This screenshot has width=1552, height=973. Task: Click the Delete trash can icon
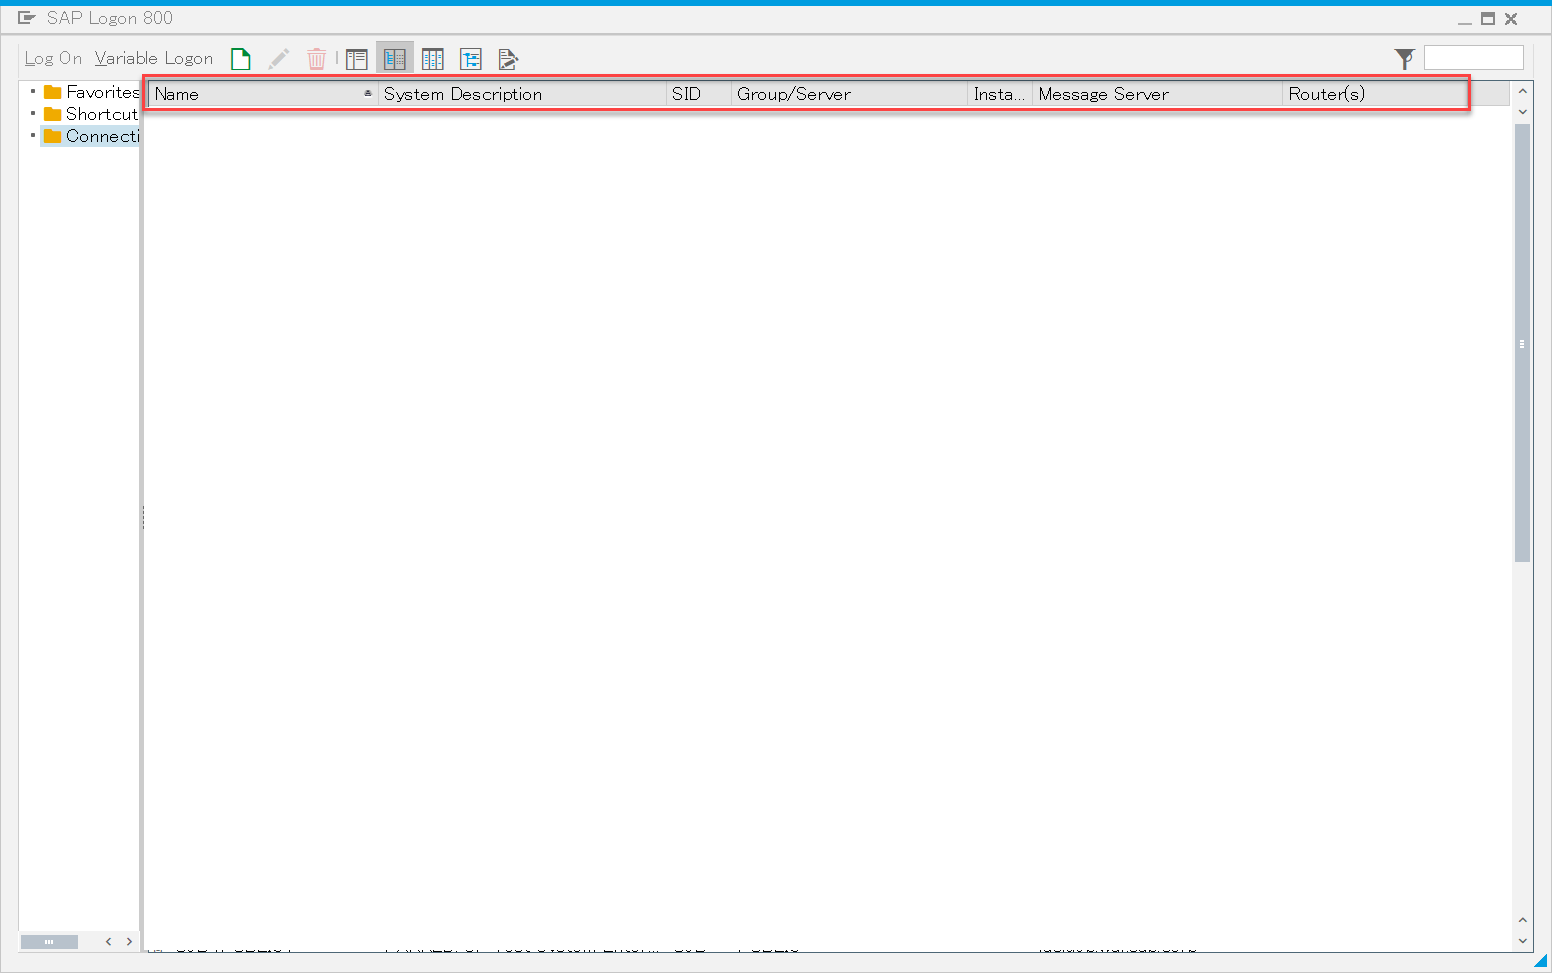[317, 59]
